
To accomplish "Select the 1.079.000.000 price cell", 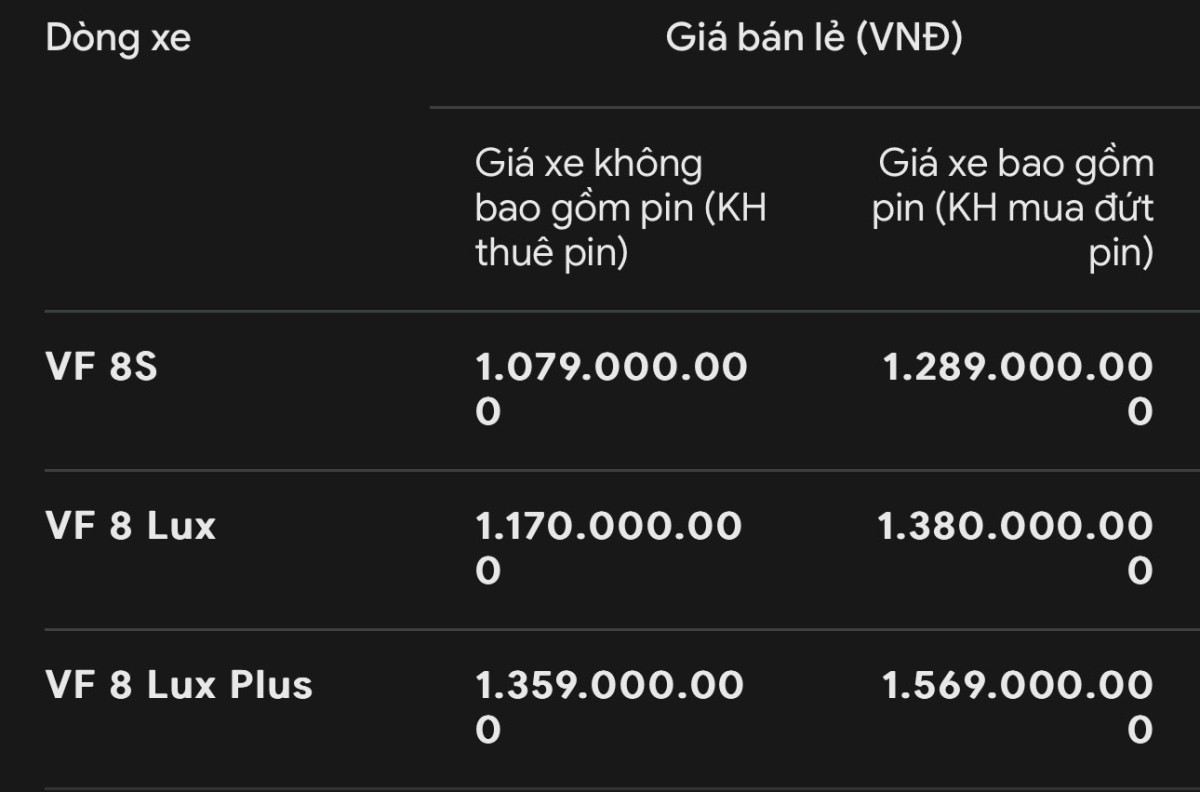I will tap(611, 389).
